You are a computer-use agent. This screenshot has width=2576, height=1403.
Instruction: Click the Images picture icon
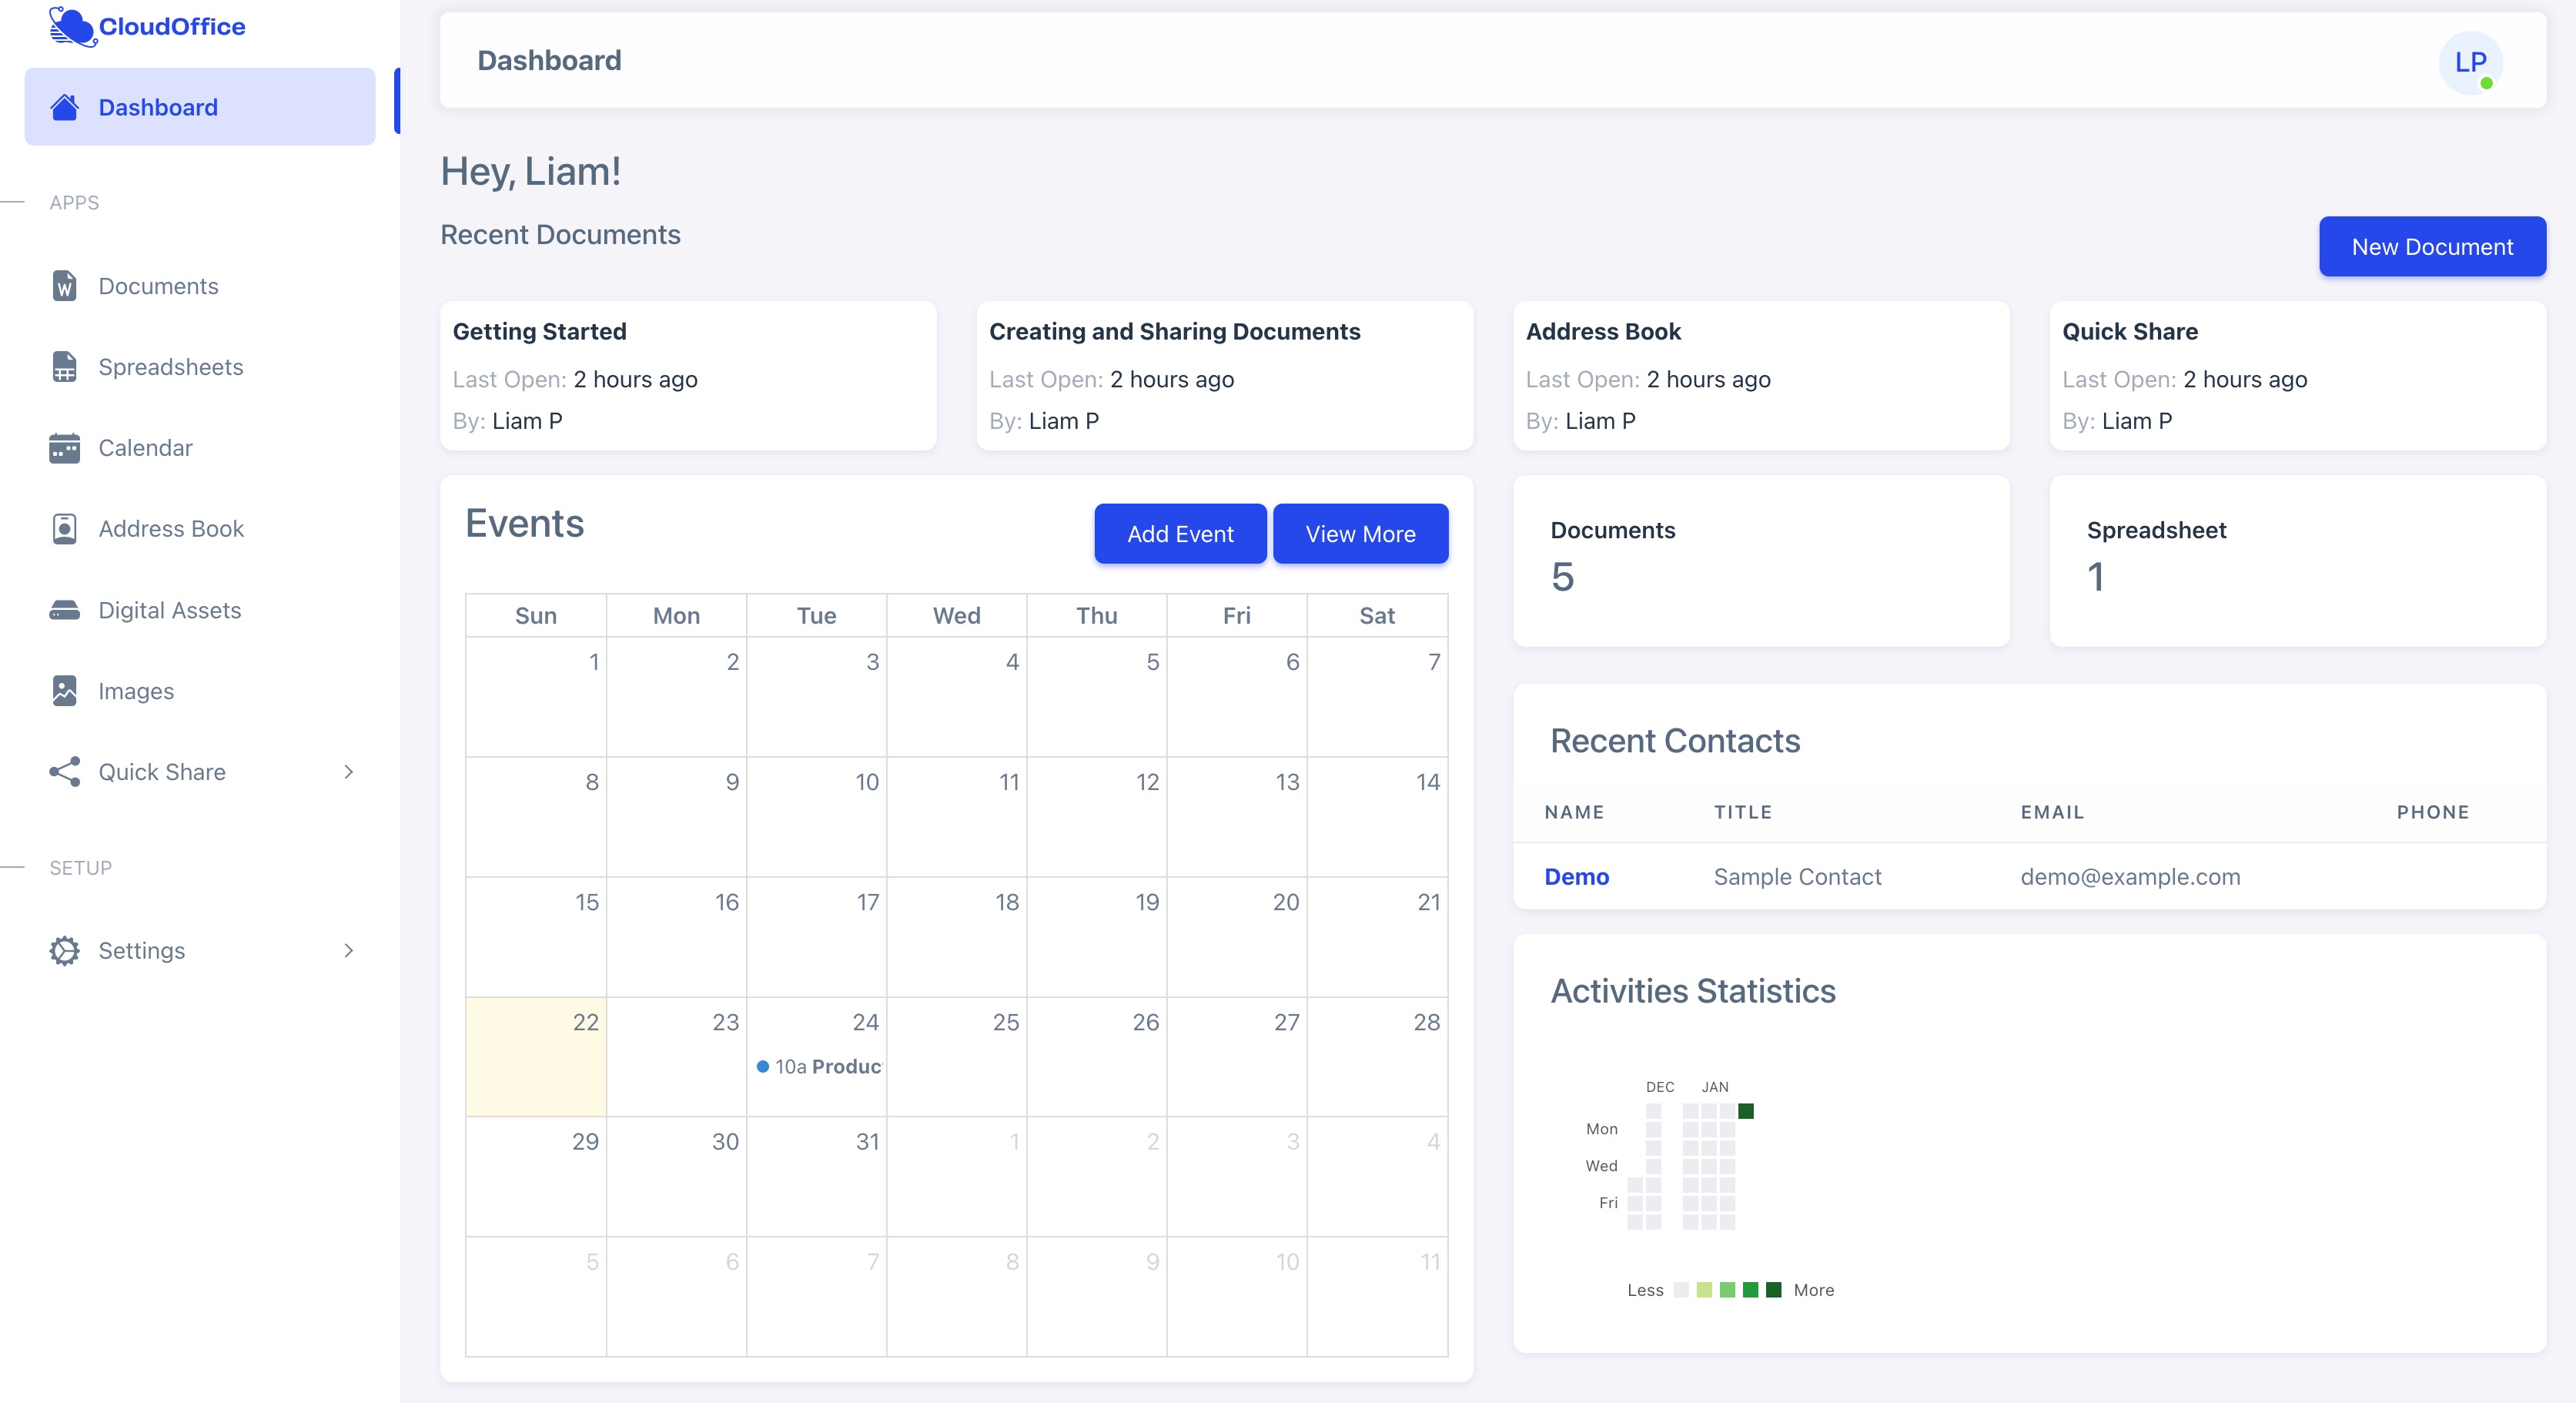pyautogui.click(x=65, y=691)
